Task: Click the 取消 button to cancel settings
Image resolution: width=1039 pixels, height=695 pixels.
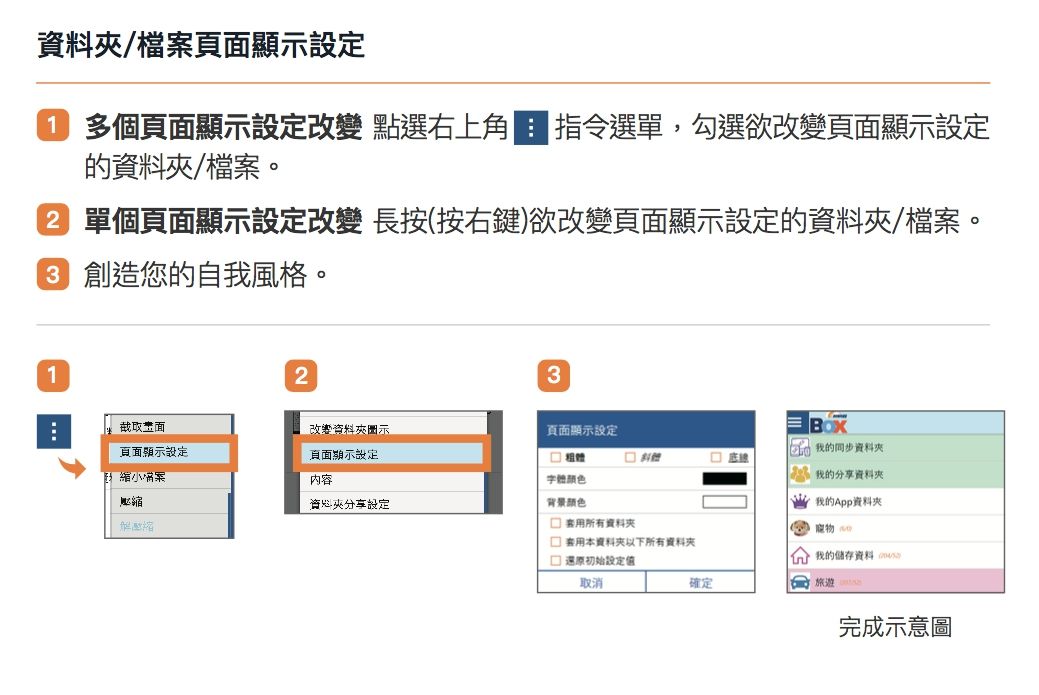Action: point(591,583)
